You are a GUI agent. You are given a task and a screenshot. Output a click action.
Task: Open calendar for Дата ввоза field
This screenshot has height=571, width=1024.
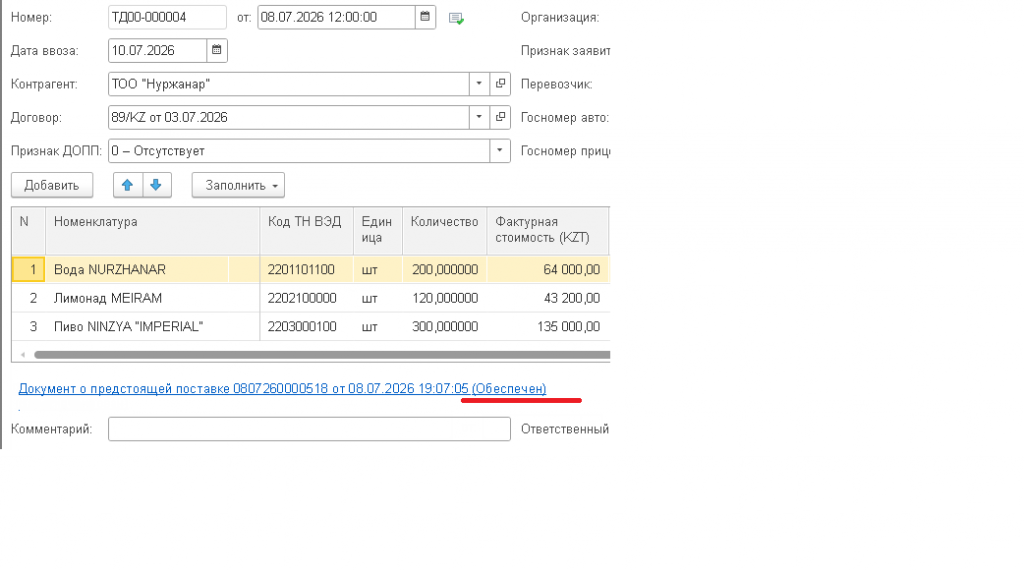click(x=217, y=50)
